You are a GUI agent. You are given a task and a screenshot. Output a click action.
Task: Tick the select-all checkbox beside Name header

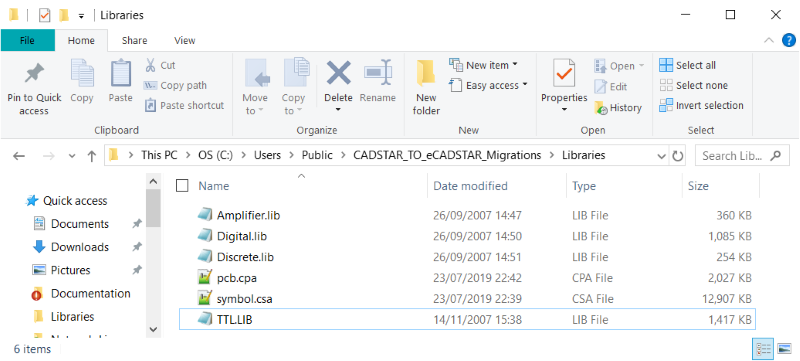coord(182,186)
